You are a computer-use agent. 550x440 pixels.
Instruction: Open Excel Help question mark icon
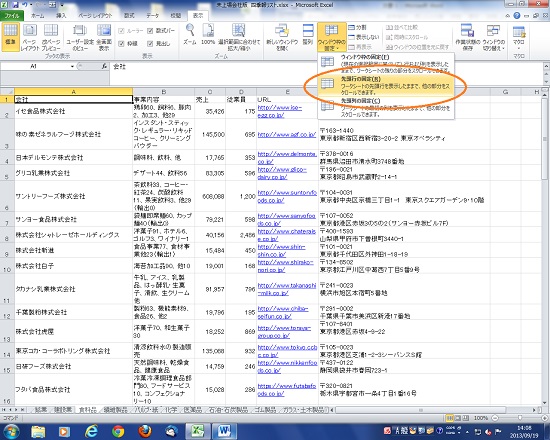pos(517,15)
